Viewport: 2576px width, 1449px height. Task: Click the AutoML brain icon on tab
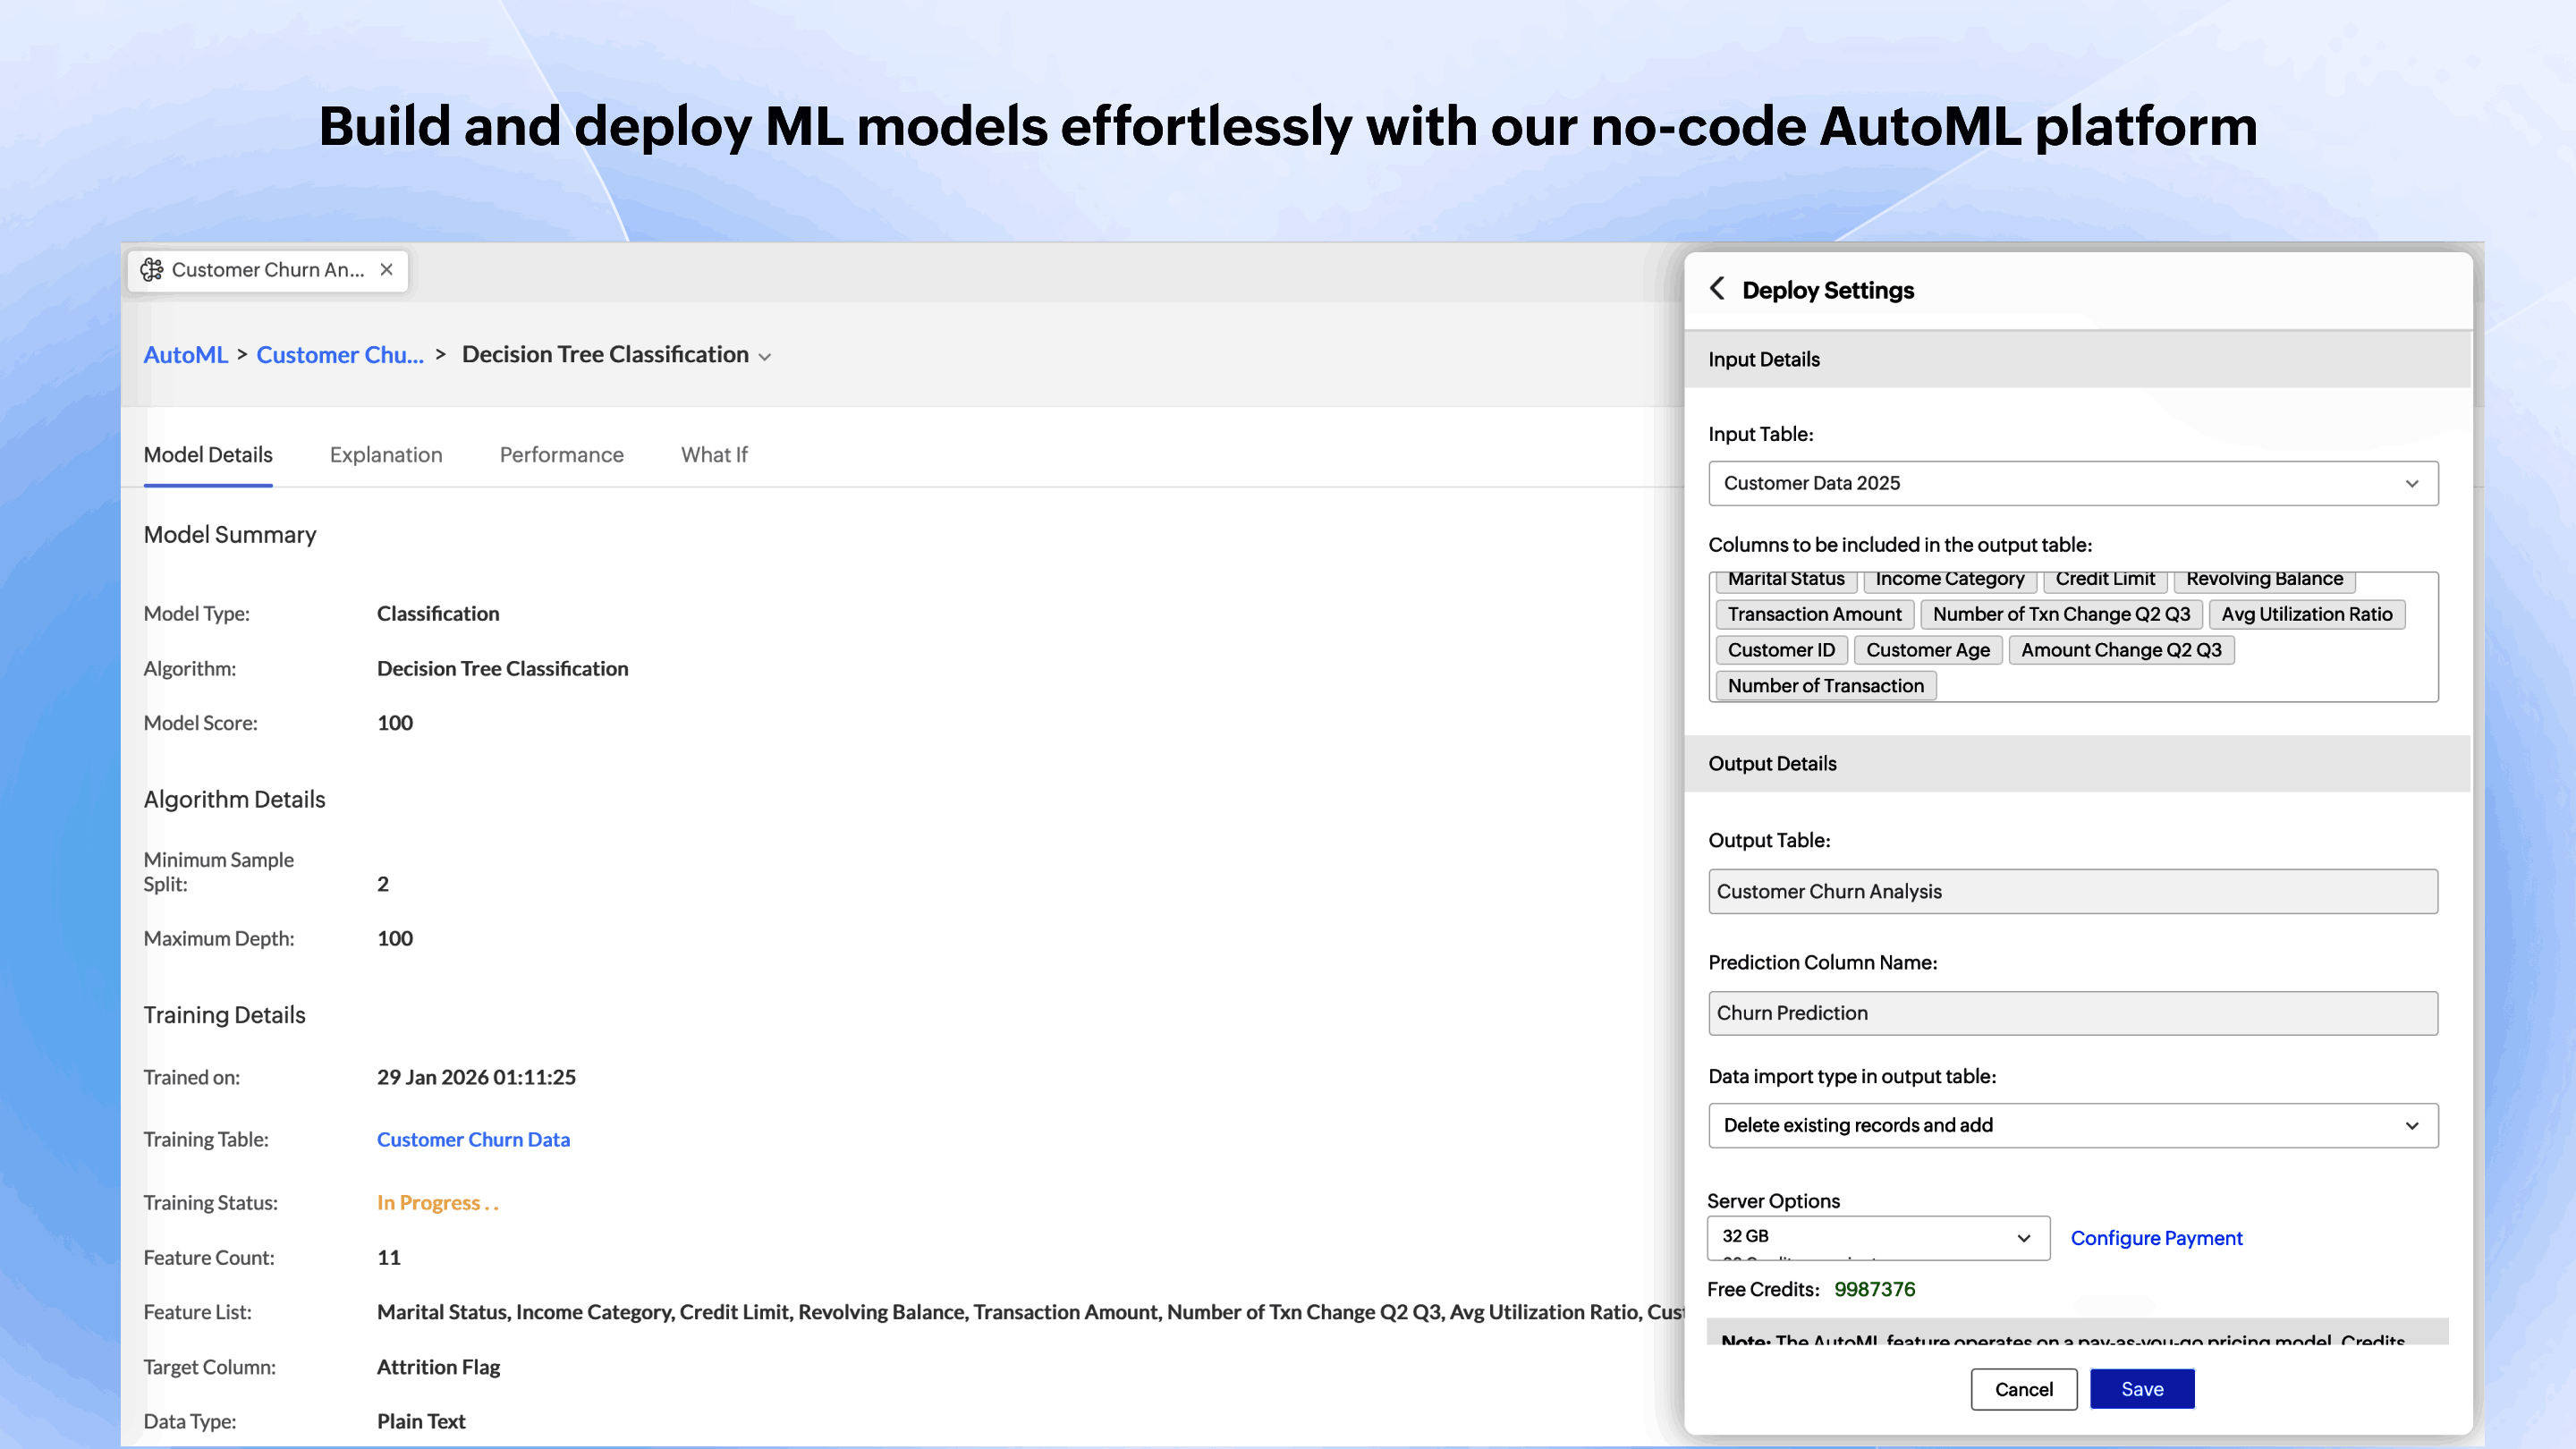click(x=151, y=269)
